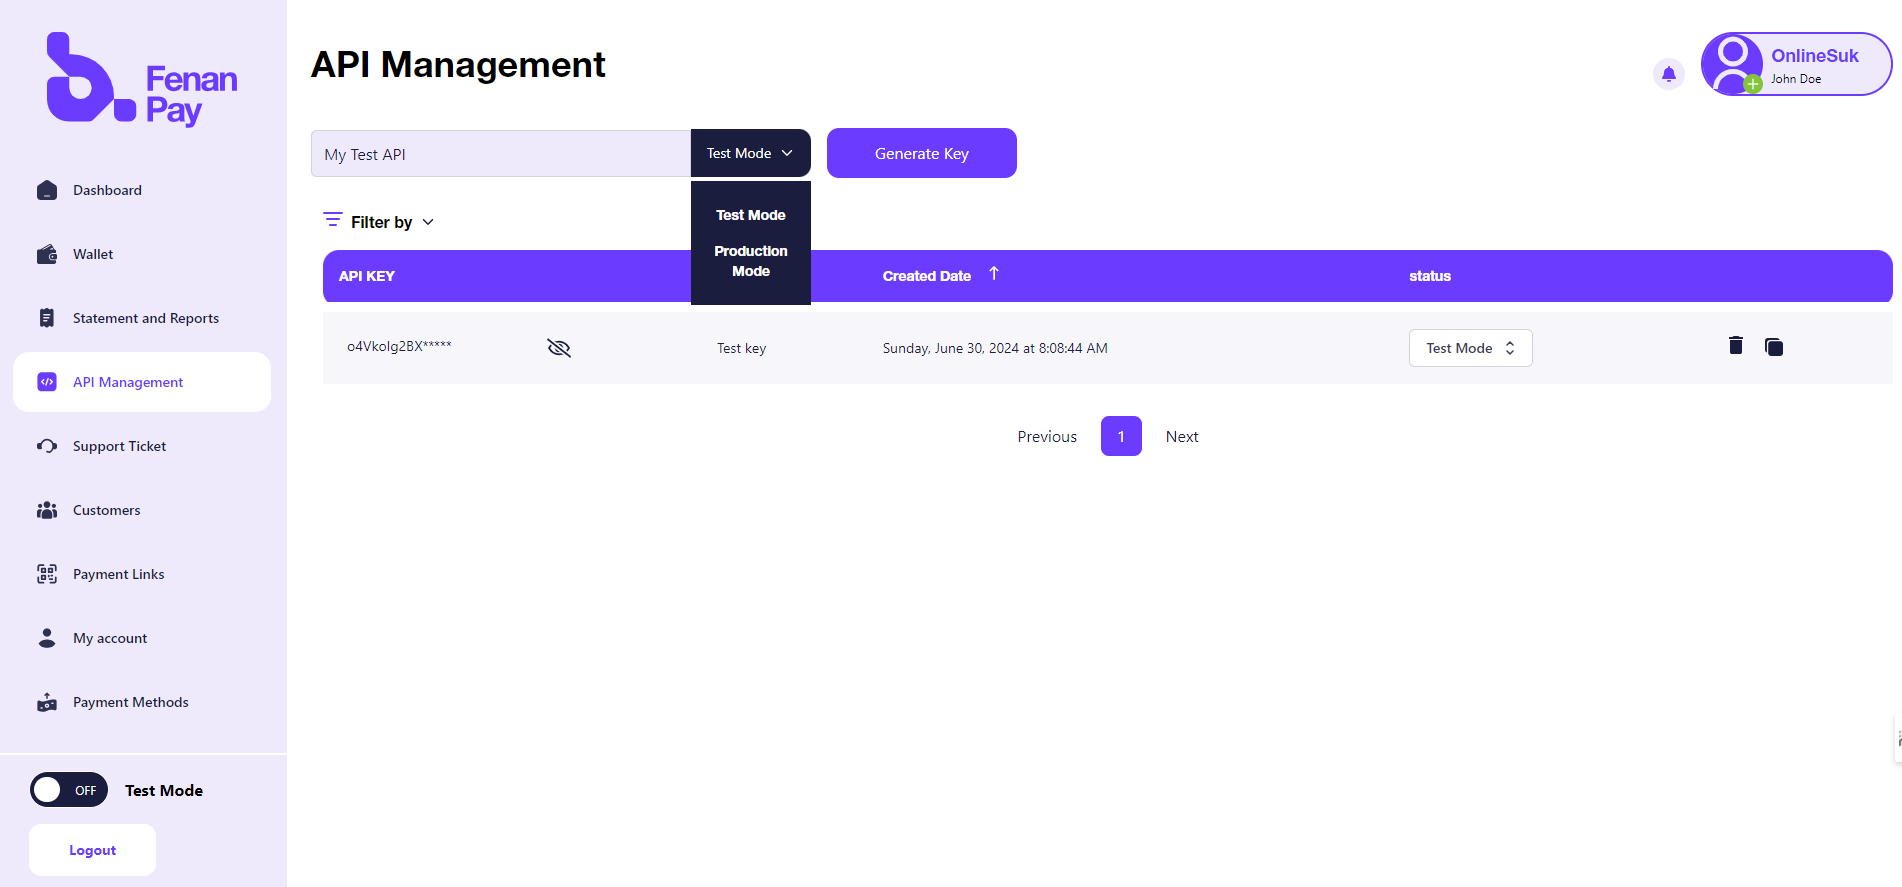Click the My Test API name field
The height and width of the screenshot is (887, 1902).
[x=501, y=154]
